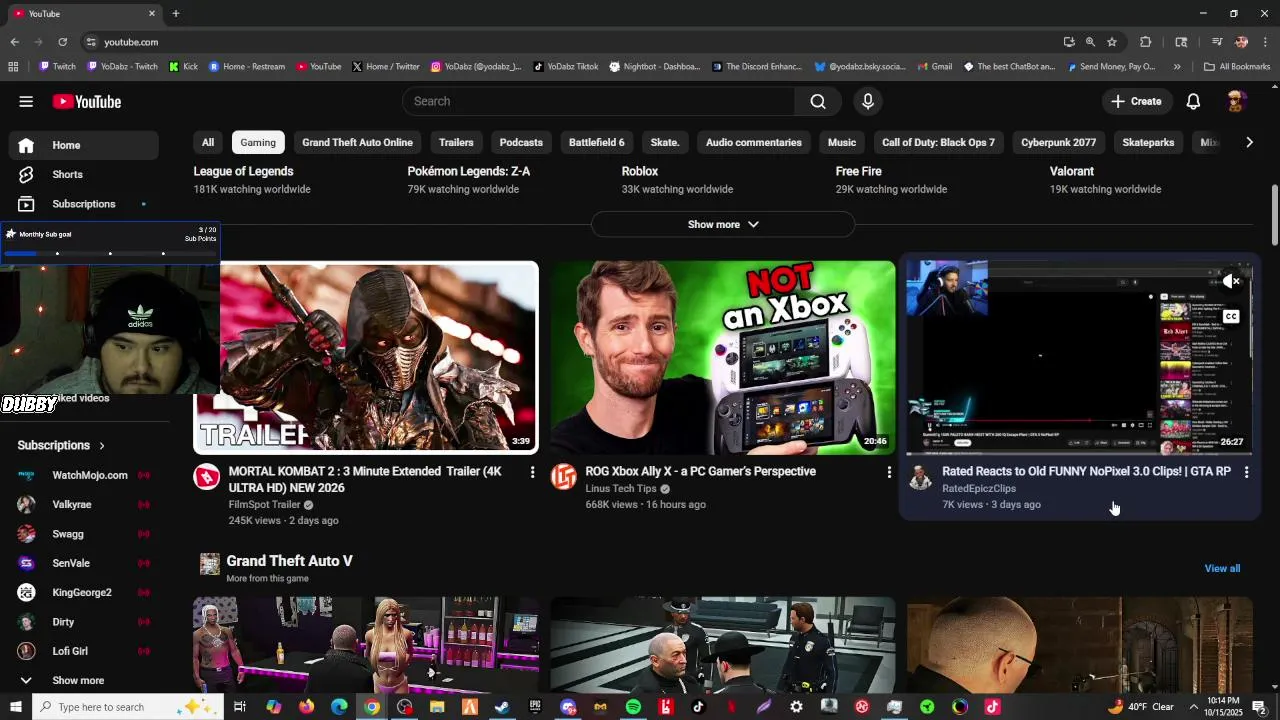Open TikTok app from taskbar
Screen dimensions: 1280x720
(698, 707)
